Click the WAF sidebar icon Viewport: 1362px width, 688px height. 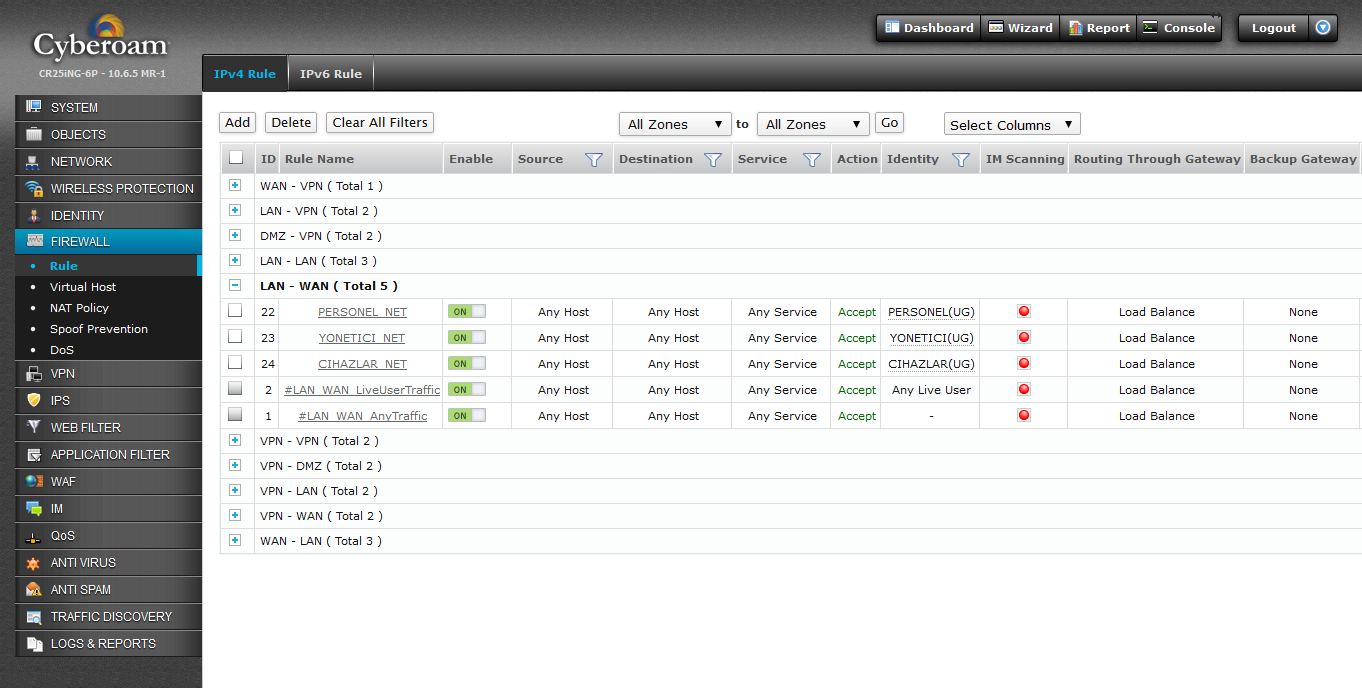[x=34, y=481]
